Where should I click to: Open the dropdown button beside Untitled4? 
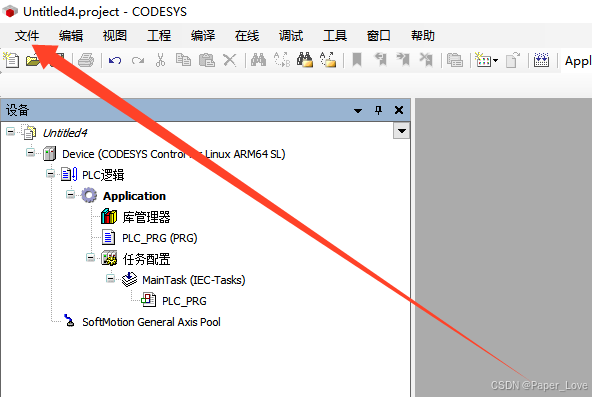coord(402,131)
